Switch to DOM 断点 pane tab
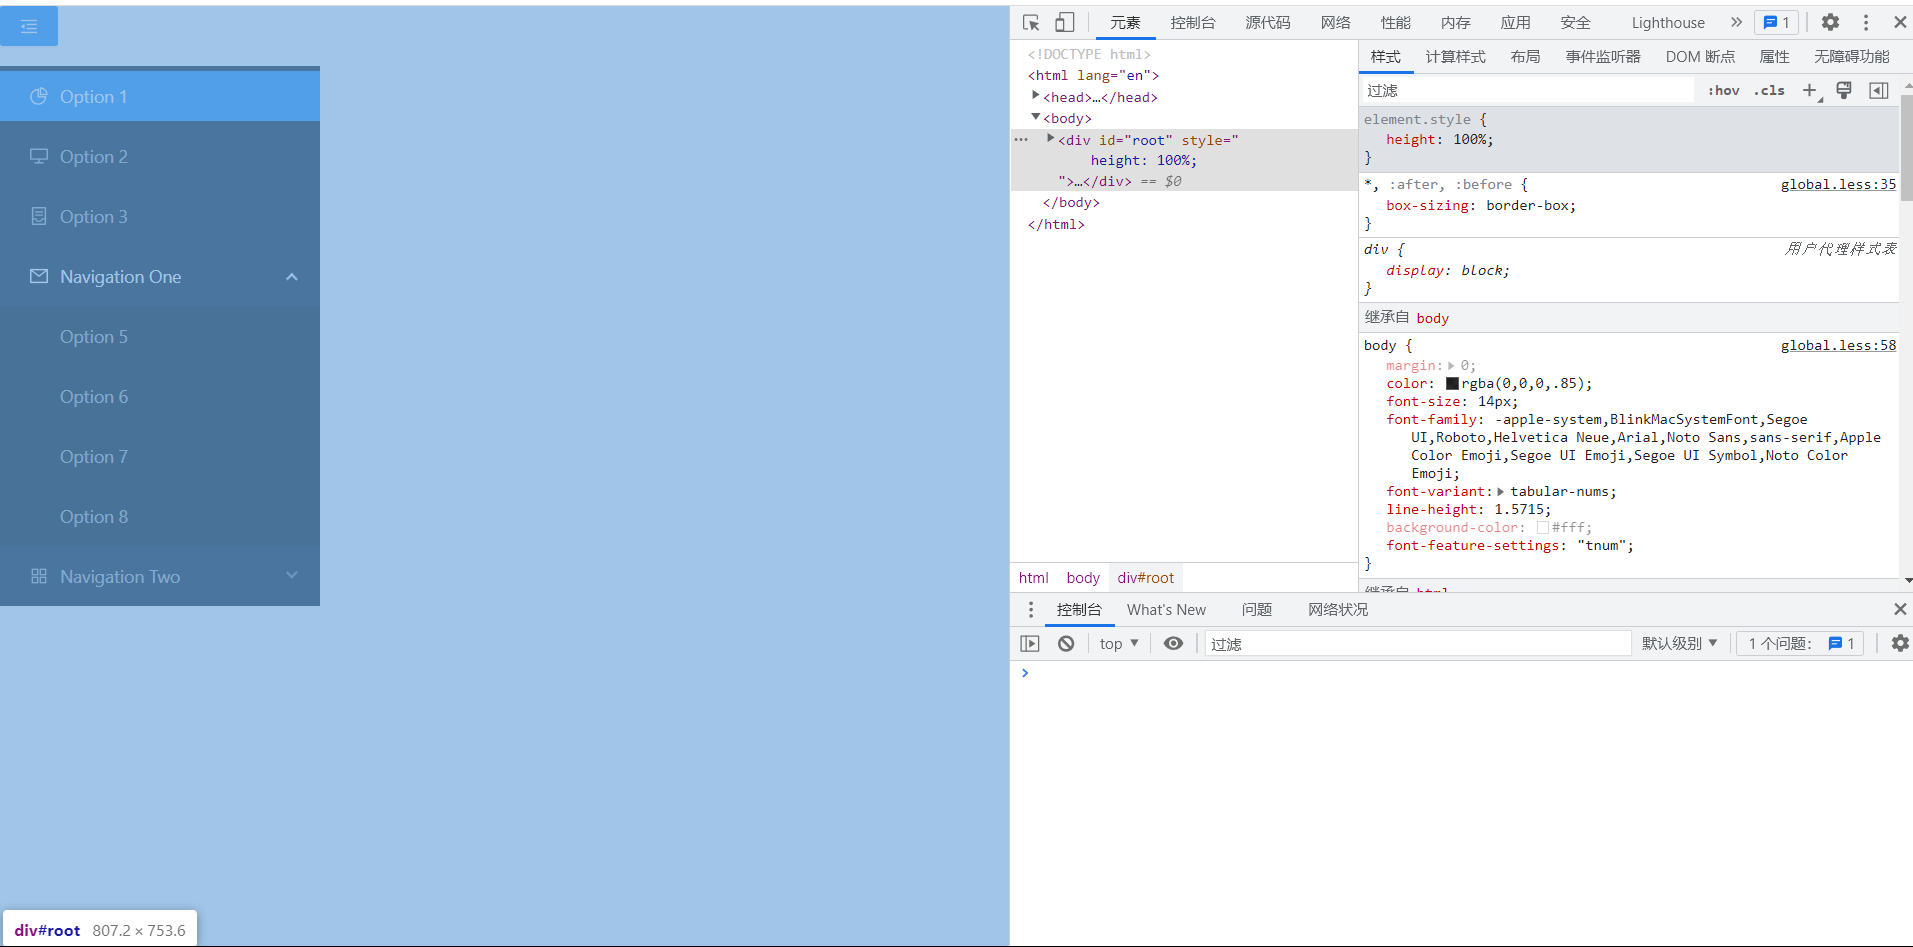 [1700, 57]
